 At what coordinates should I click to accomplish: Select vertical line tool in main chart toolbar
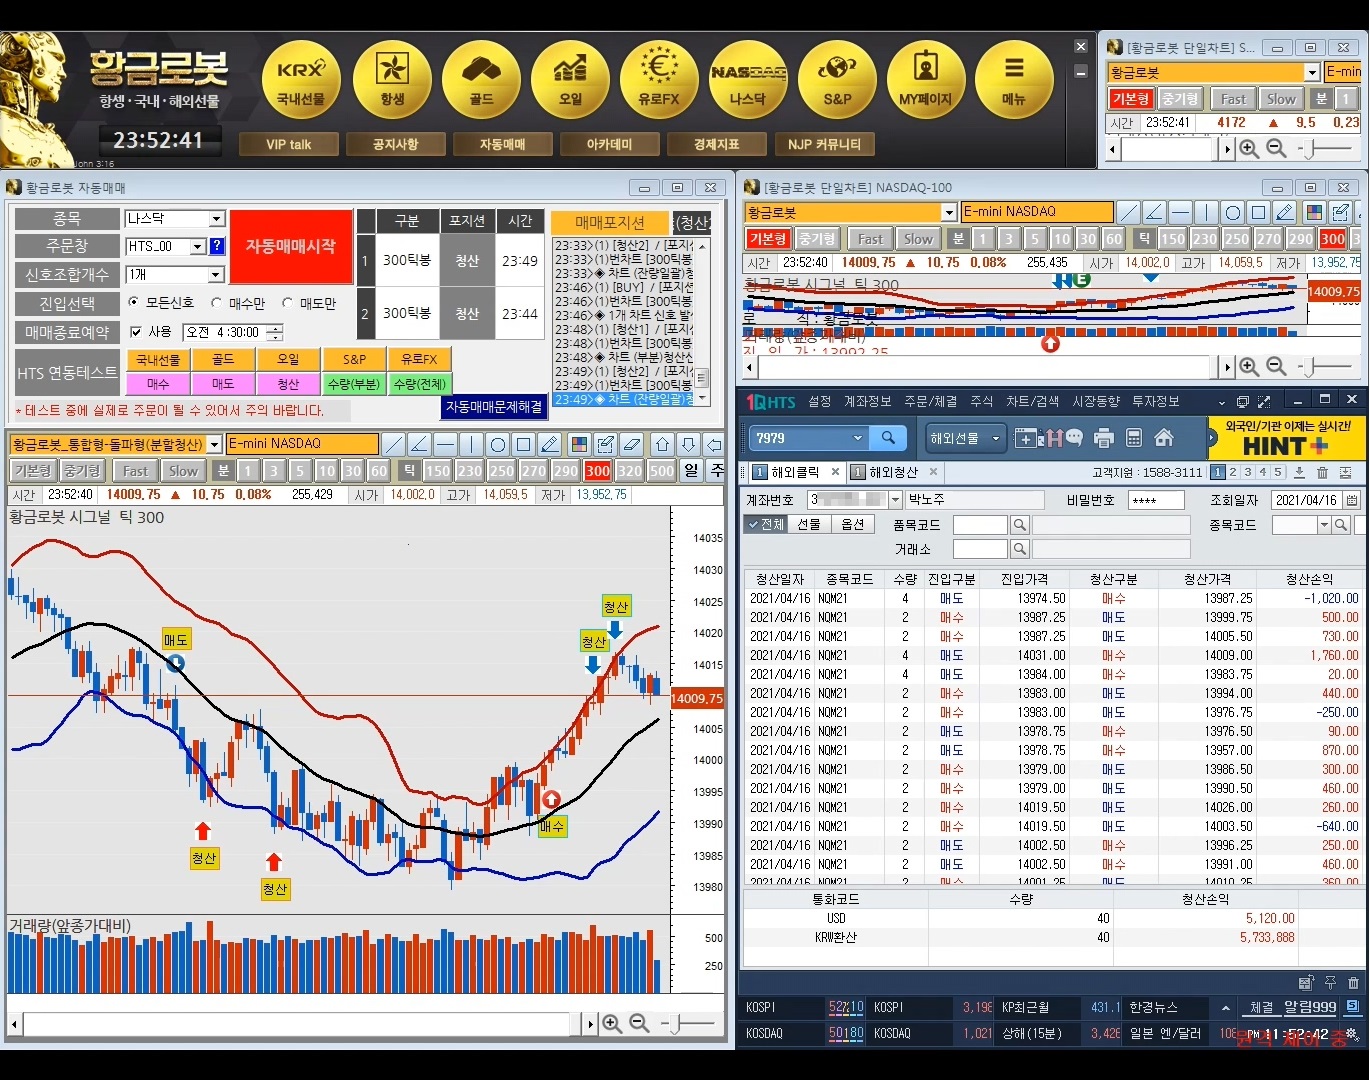(471, 444)
